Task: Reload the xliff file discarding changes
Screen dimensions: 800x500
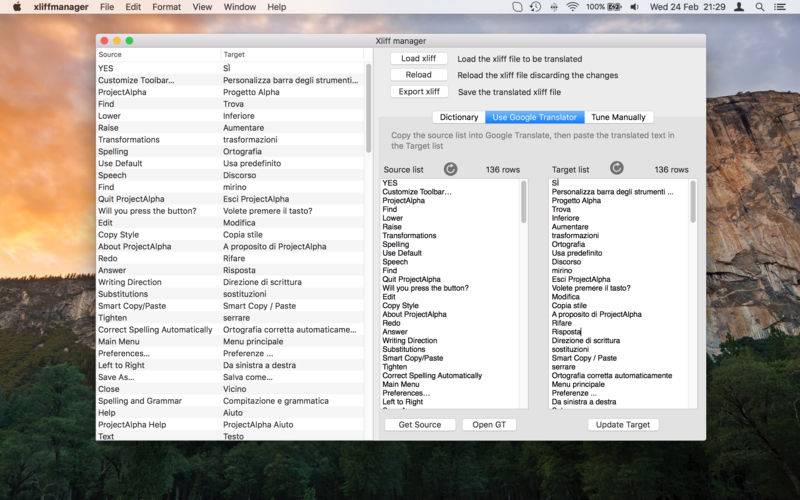Action: point(418,75)
